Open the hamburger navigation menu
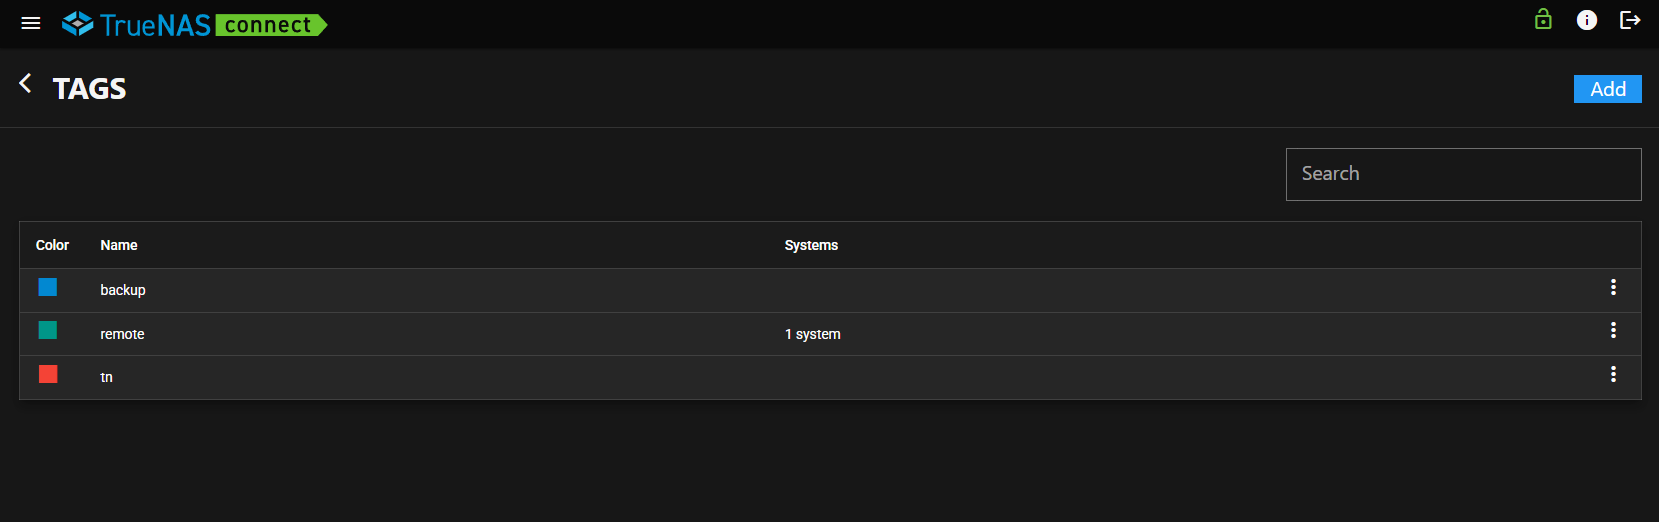Screen dimensions: 1659x522 coord(31,23)
